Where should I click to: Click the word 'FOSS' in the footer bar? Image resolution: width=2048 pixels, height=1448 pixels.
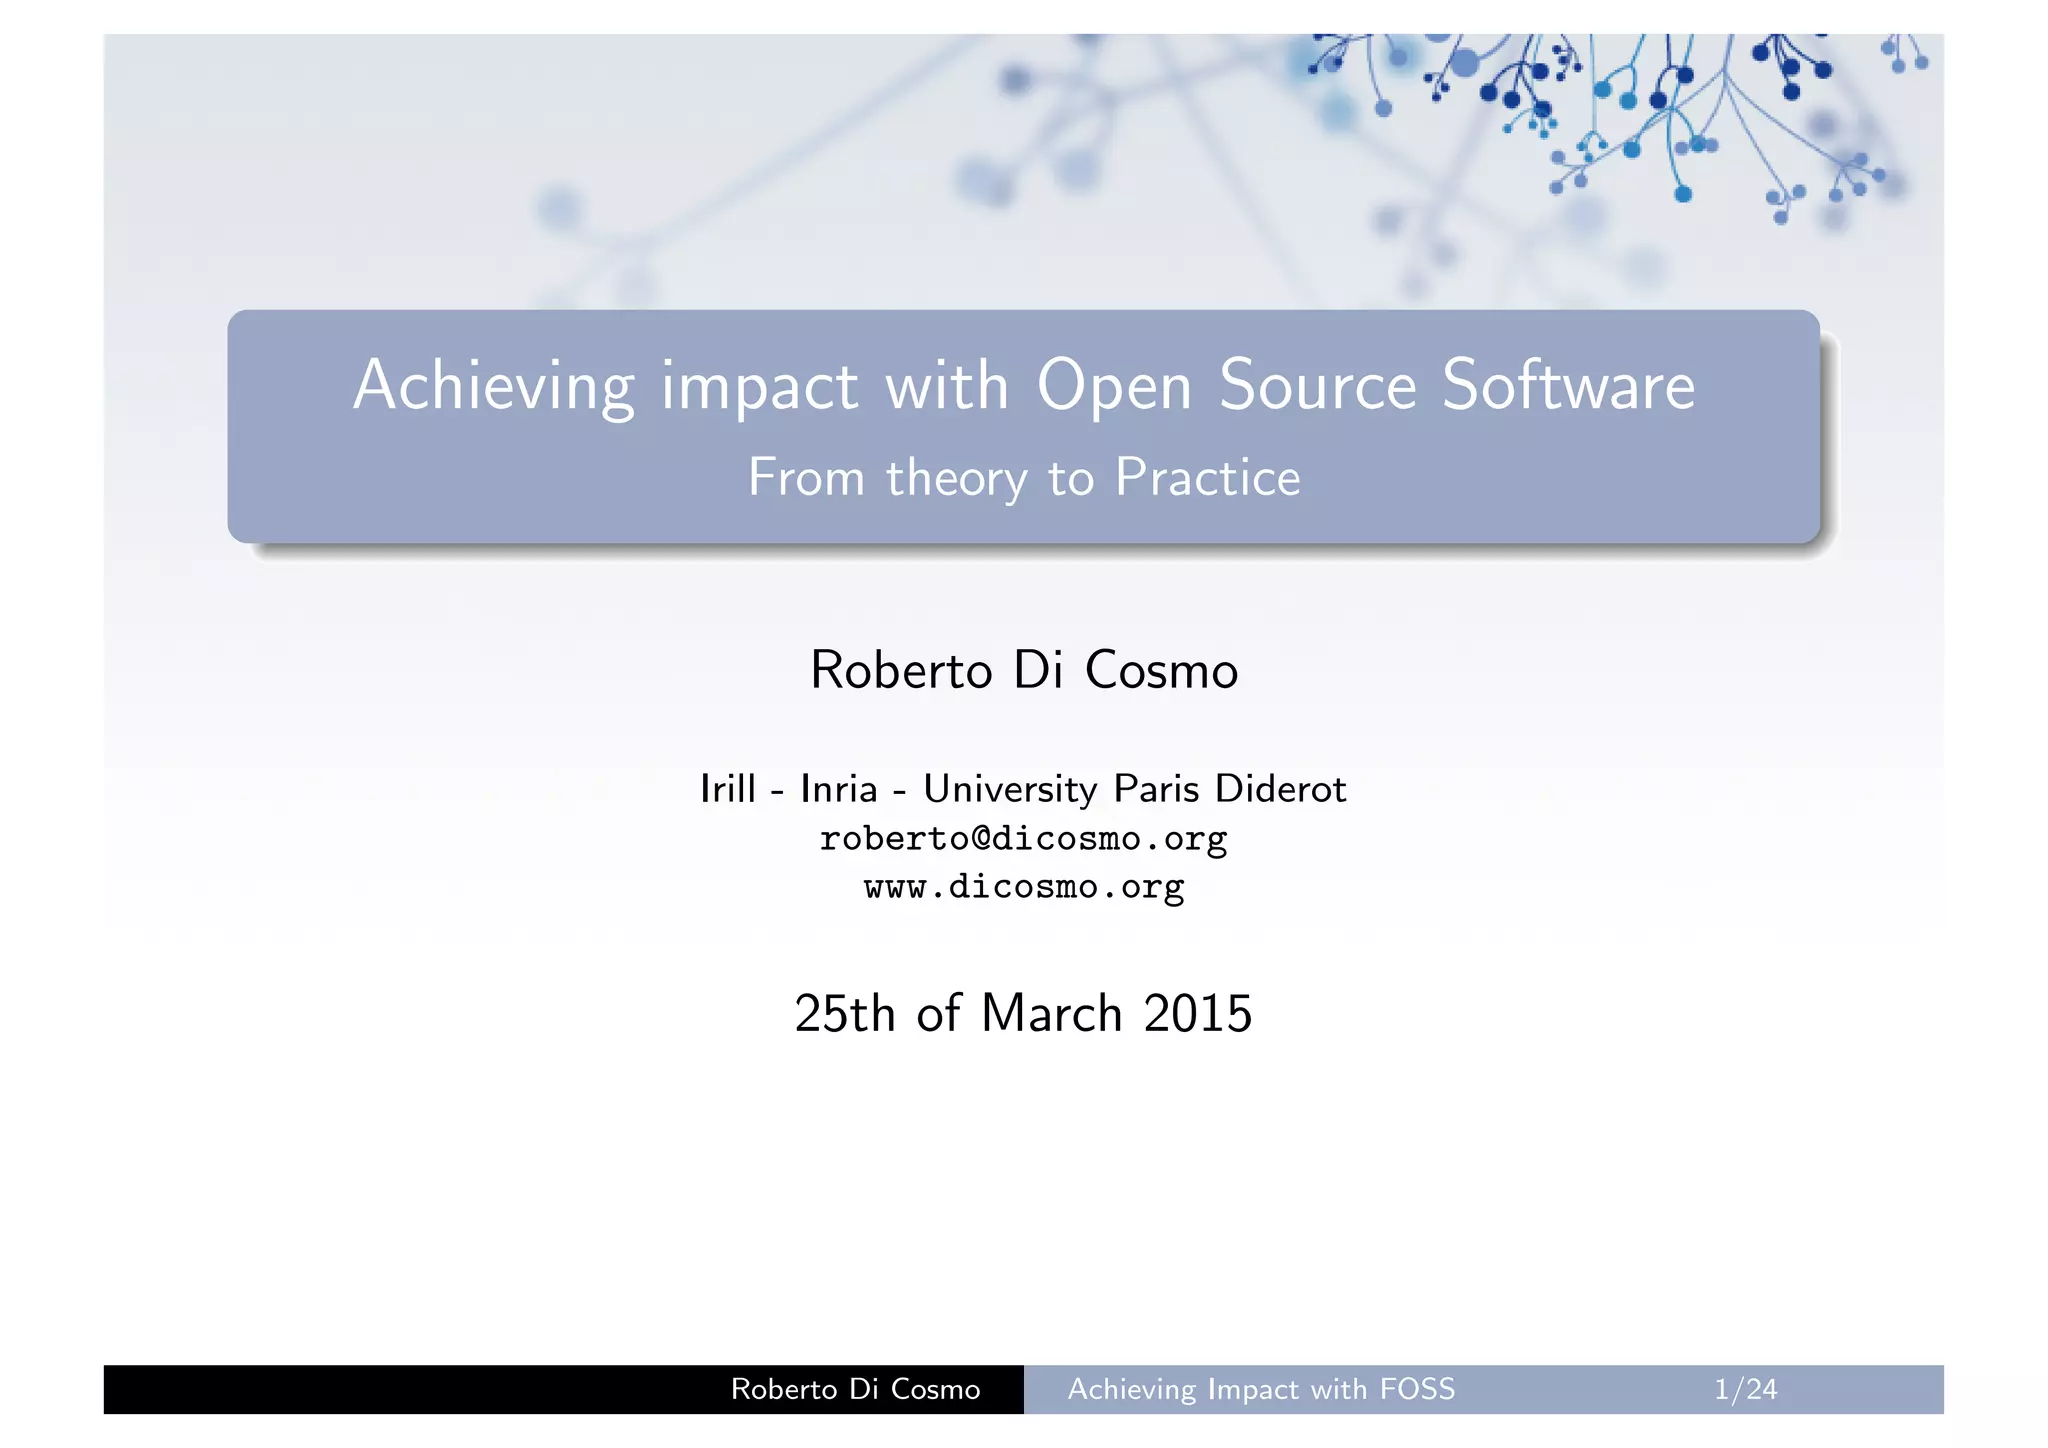click(x=1417, y=1389)
